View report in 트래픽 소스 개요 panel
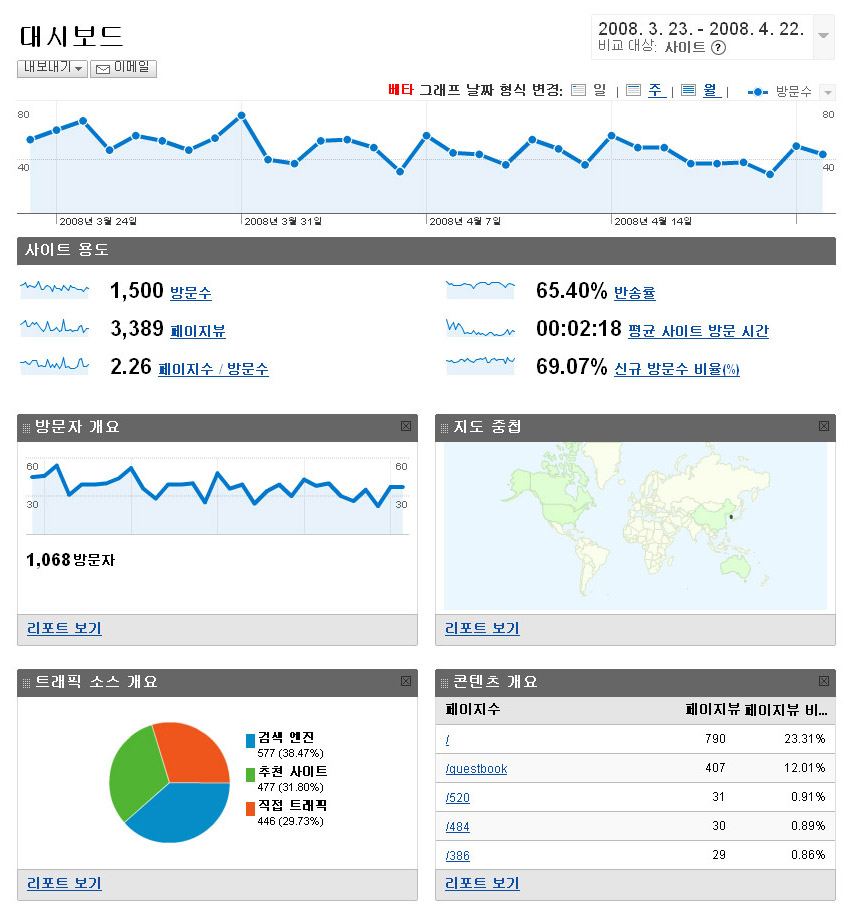 (64, 883)
